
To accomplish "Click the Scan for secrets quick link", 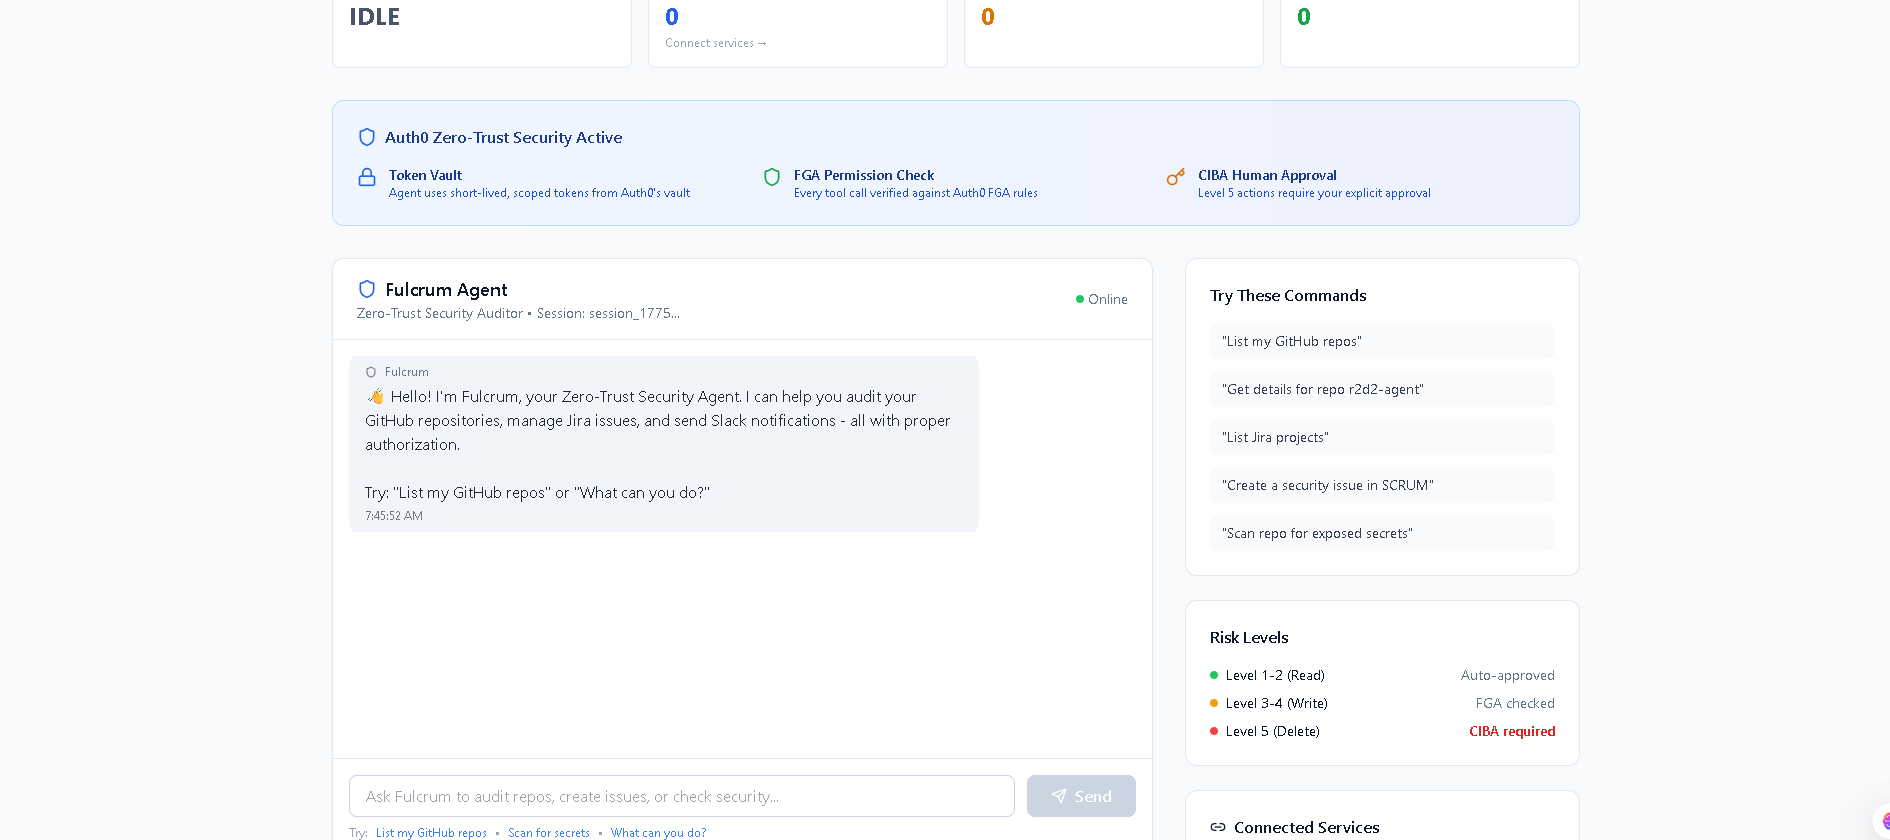I will [549, 833].
